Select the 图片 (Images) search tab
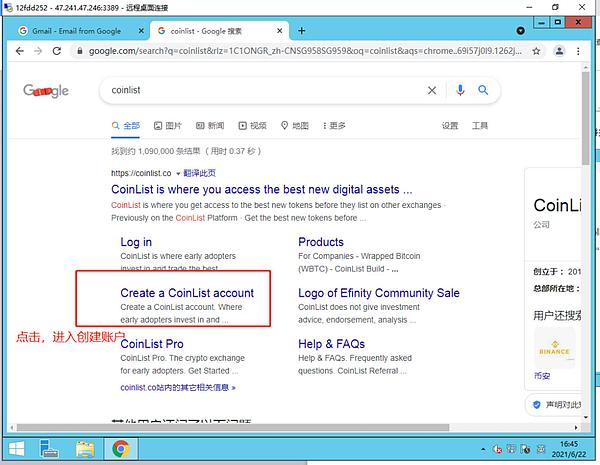This screenshot has width=600, height=465. coord(167,126)
